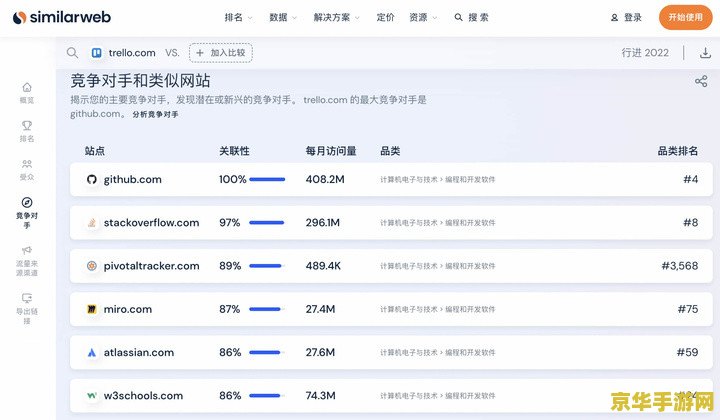Click the date range text 2022

click(645, 53)
